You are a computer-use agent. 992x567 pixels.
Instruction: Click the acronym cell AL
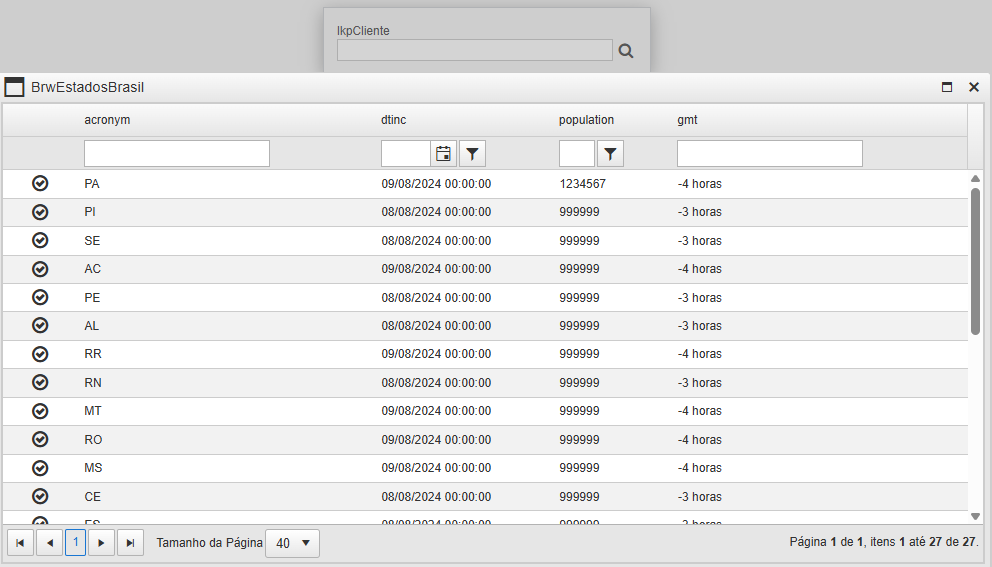tap(92, 325)
